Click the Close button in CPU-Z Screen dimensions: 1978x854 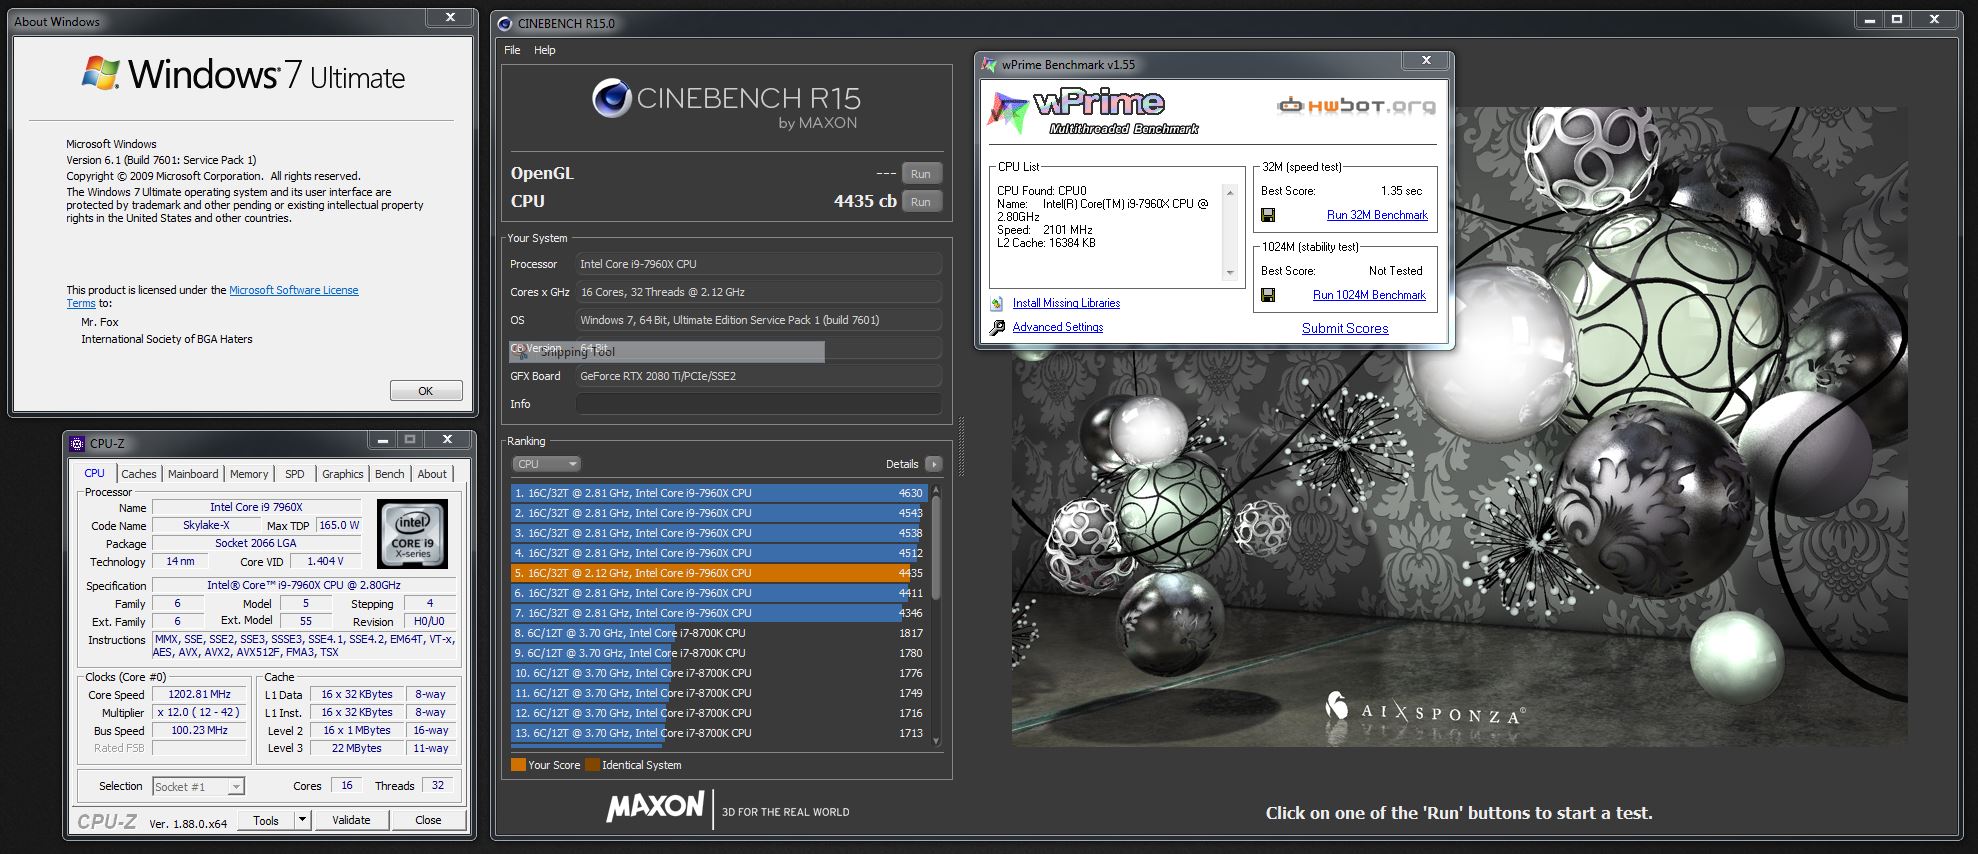pyautogui.click(x=428, y=820)
